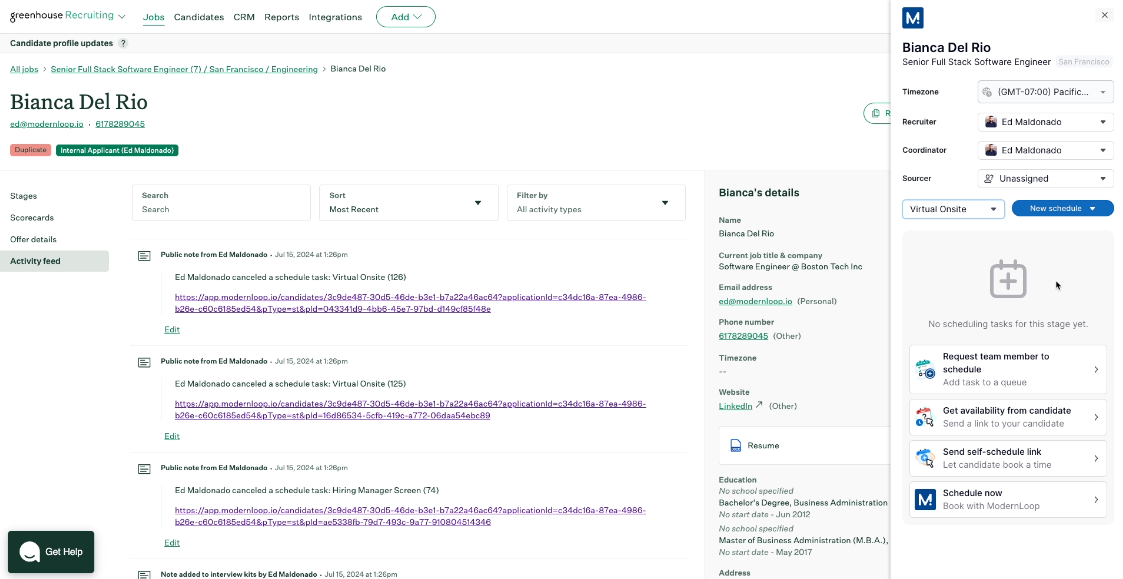
Task: Click the question mark beside Candidate profile updates
Action: [x=122, y=44]
